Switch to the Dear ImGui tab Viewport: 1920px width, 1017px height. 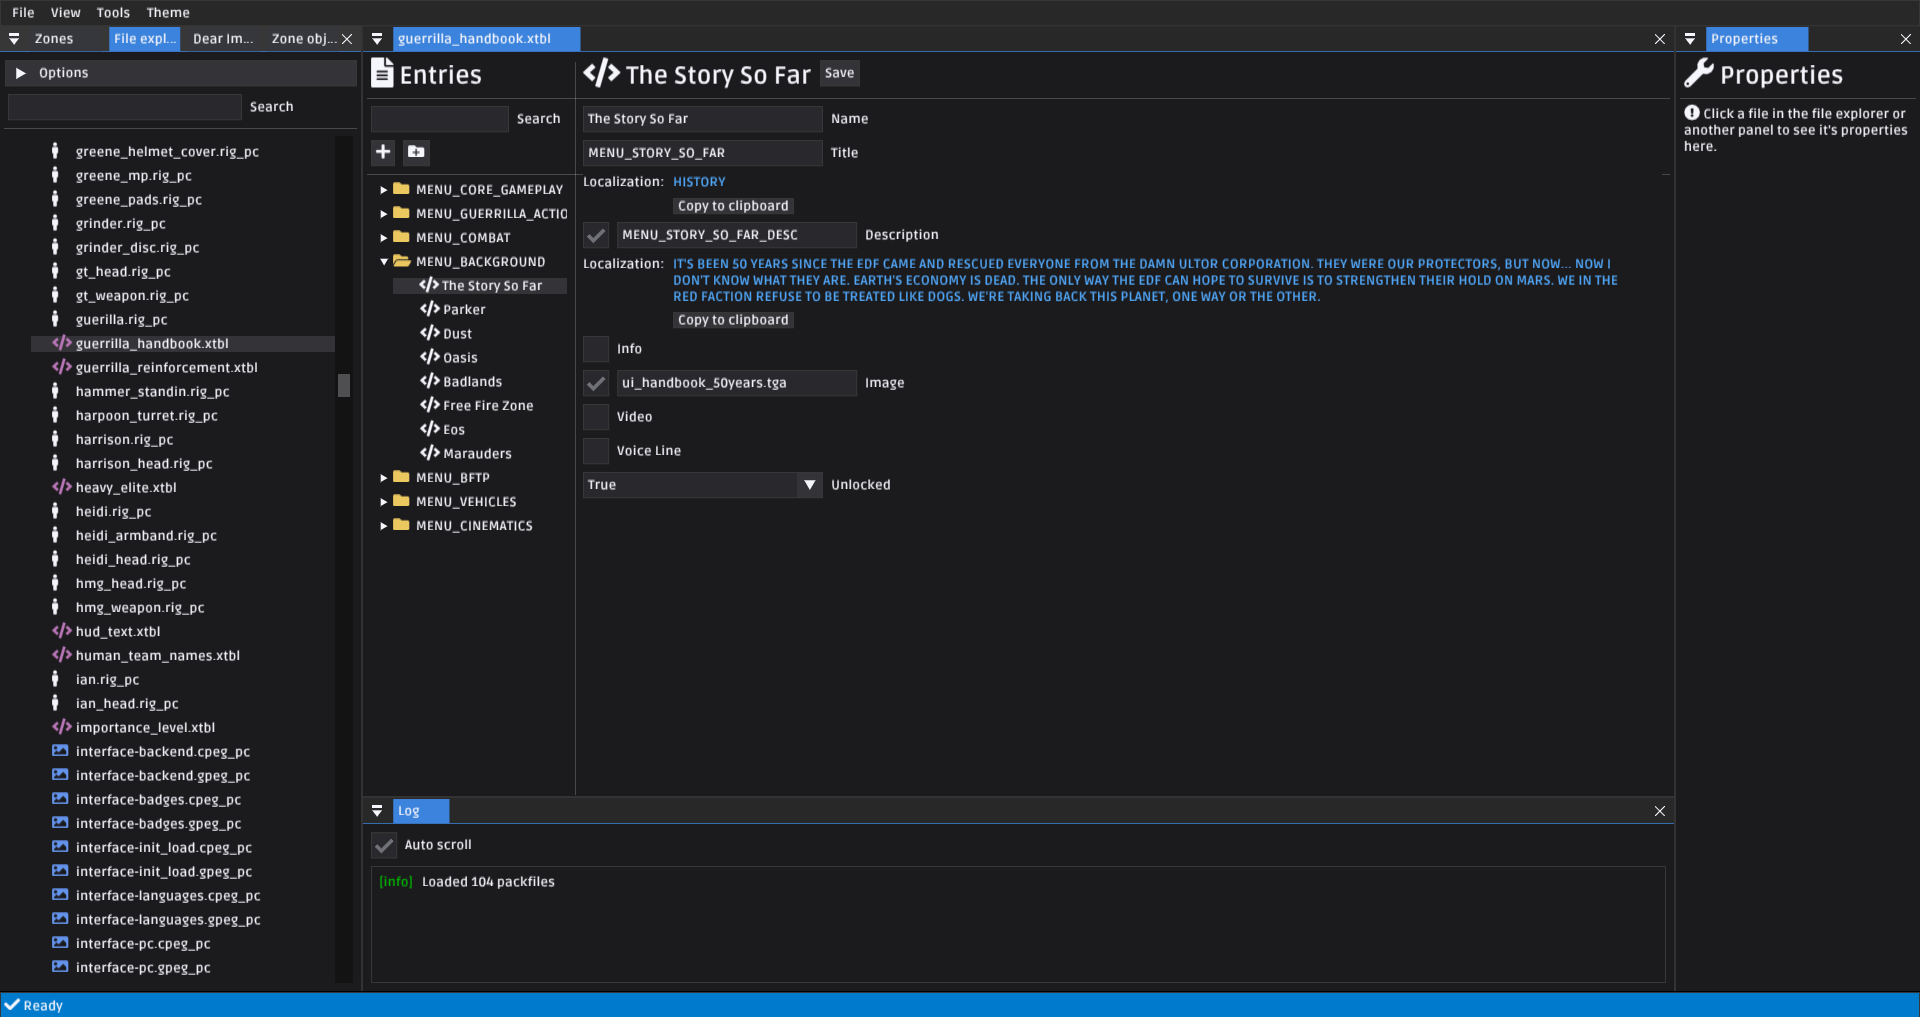pyautogui.click(x=223, y=39)
